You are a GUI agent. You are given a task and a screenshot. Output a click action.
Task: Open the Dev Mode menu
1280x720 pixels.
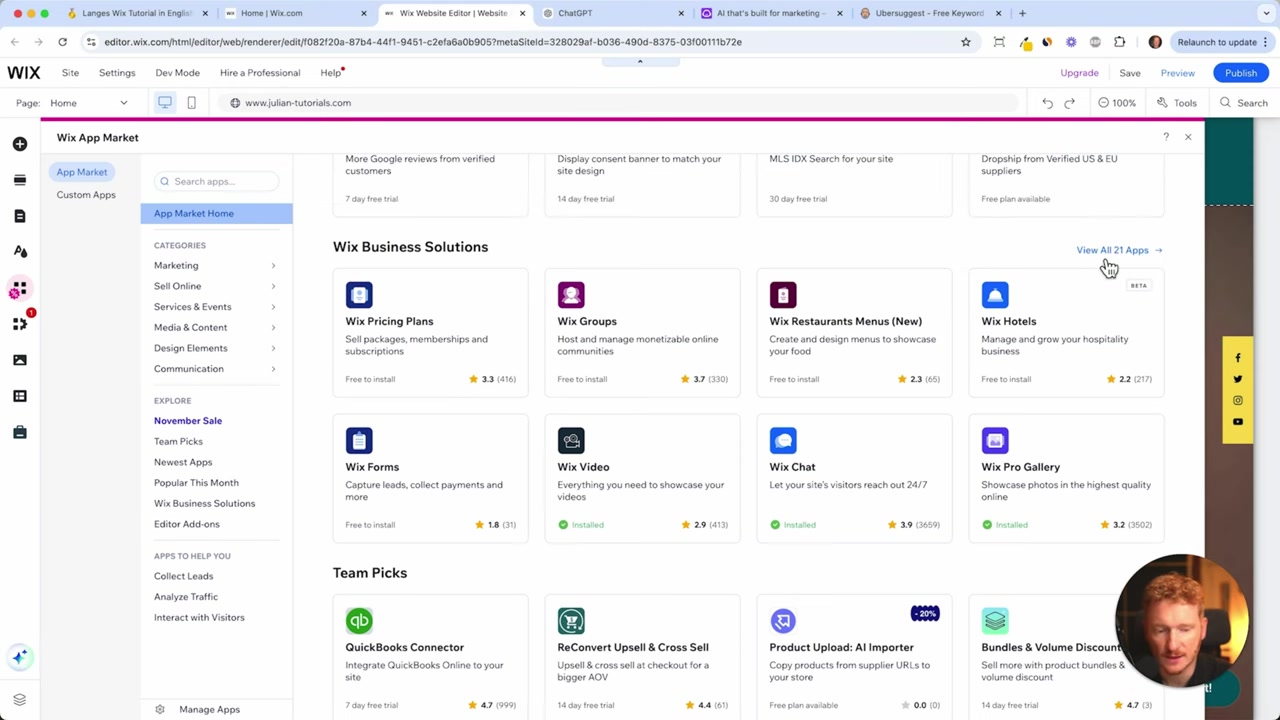click(x=177, y=73)
